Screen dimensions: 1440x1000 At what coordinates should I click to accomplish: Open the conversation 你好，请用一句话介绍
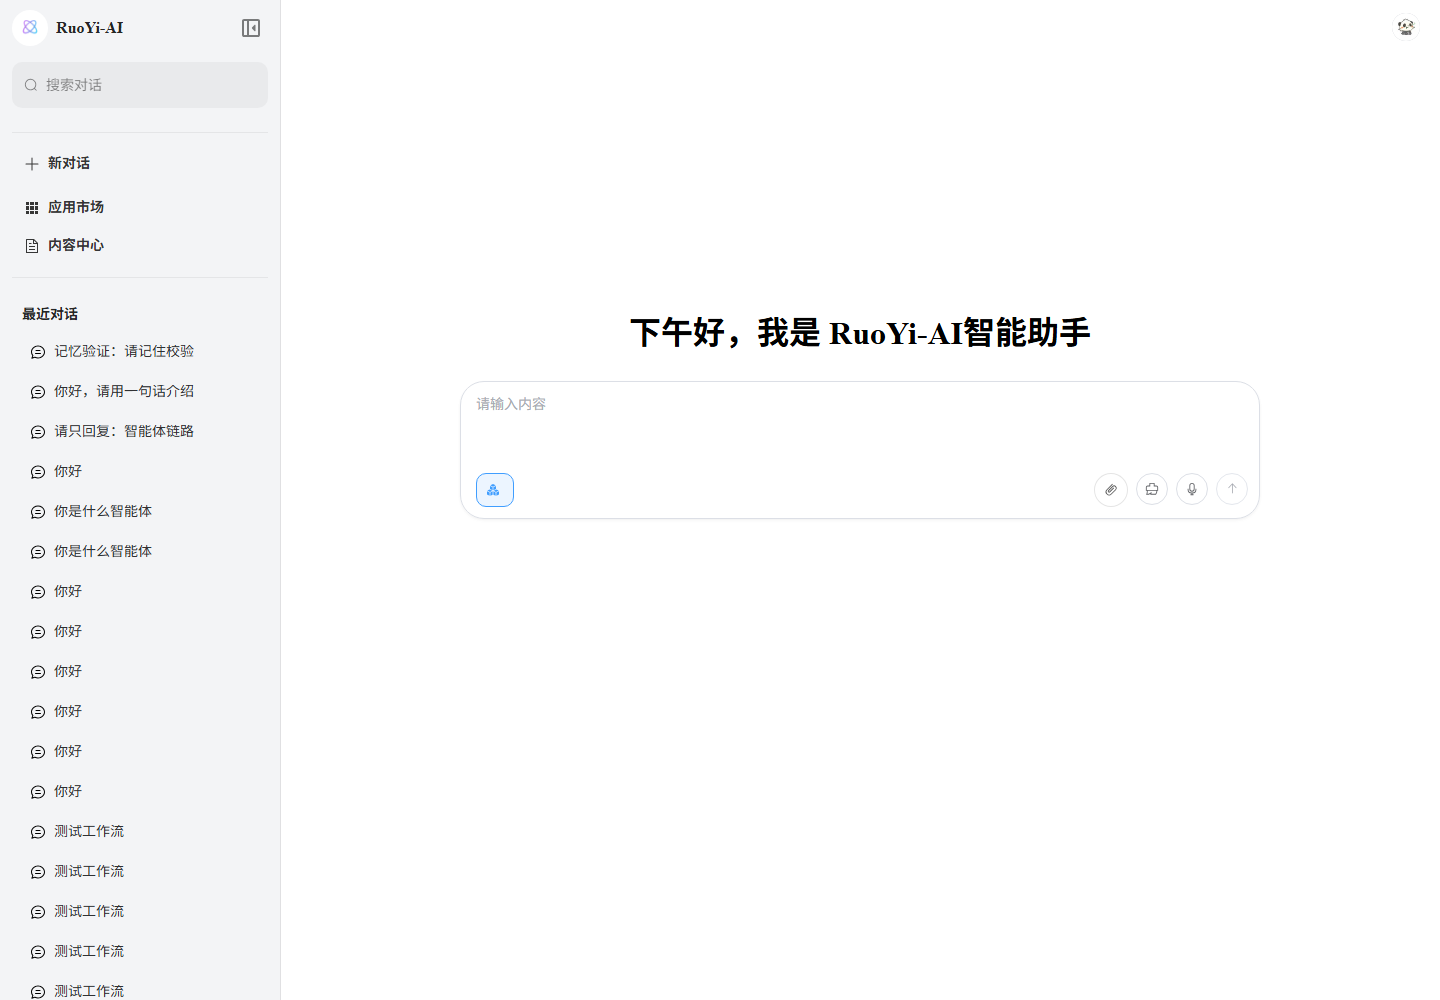click(140, 391)
